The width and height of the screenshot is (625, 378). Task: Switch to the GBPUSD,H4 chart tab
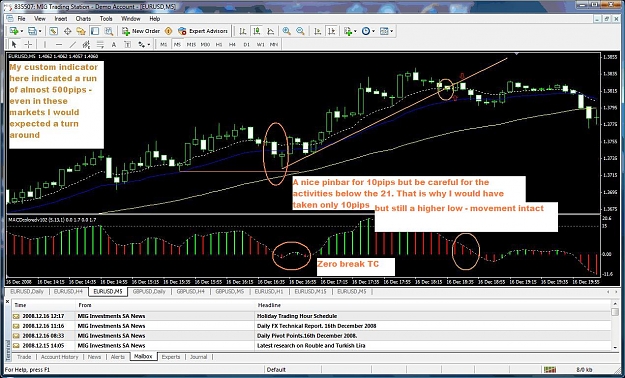pos(191,292)
